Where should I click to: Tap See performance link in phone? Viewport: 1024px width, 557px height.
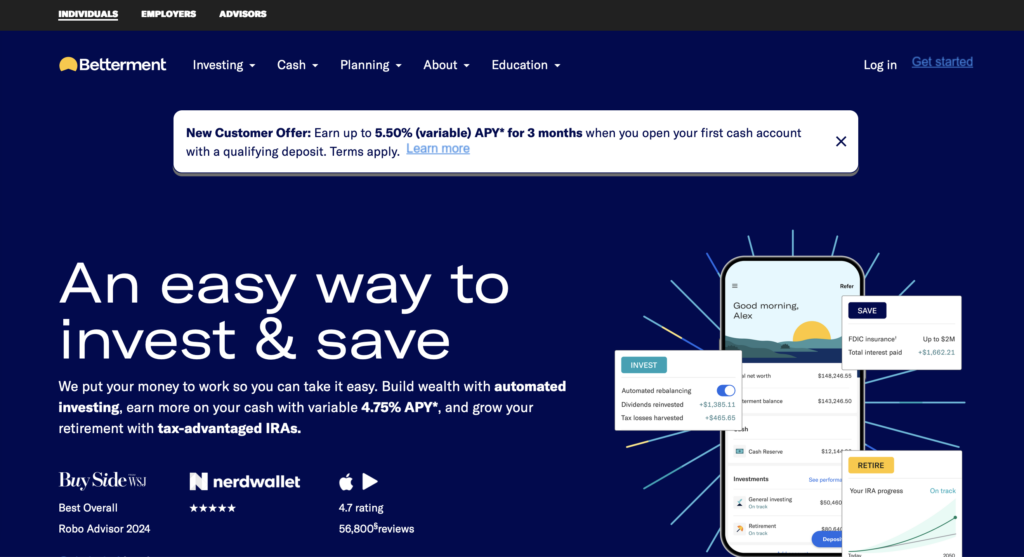pyautogui.click(x=825, y=480)
